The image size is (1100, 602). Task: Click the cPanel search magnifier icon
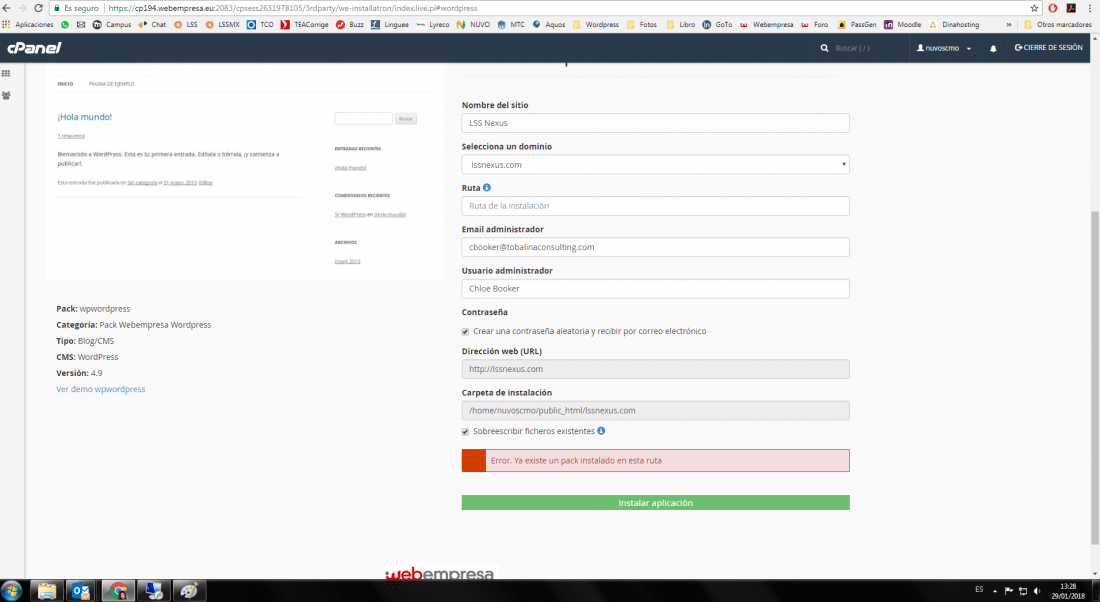click(824, 48)
